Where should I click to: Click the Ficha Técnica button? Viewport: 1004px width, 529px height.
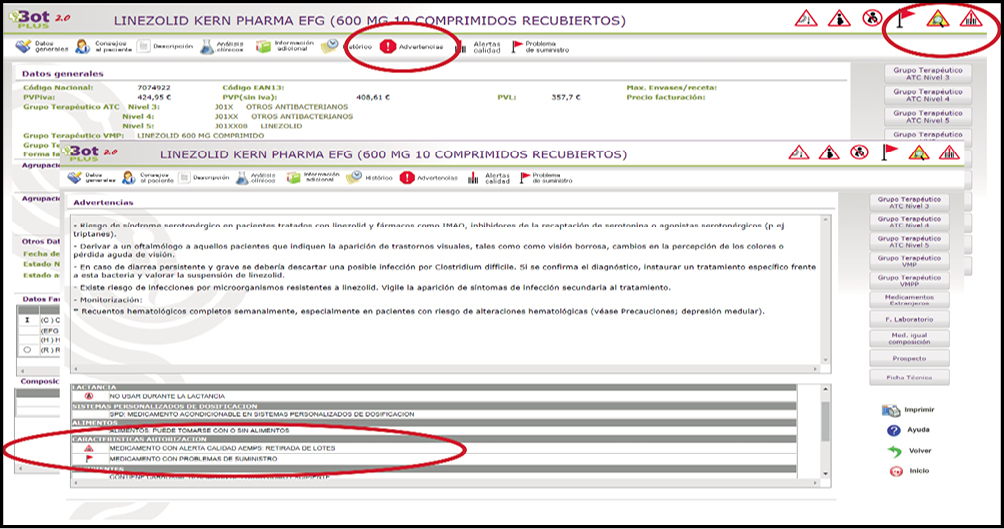[x=909, y=377]
